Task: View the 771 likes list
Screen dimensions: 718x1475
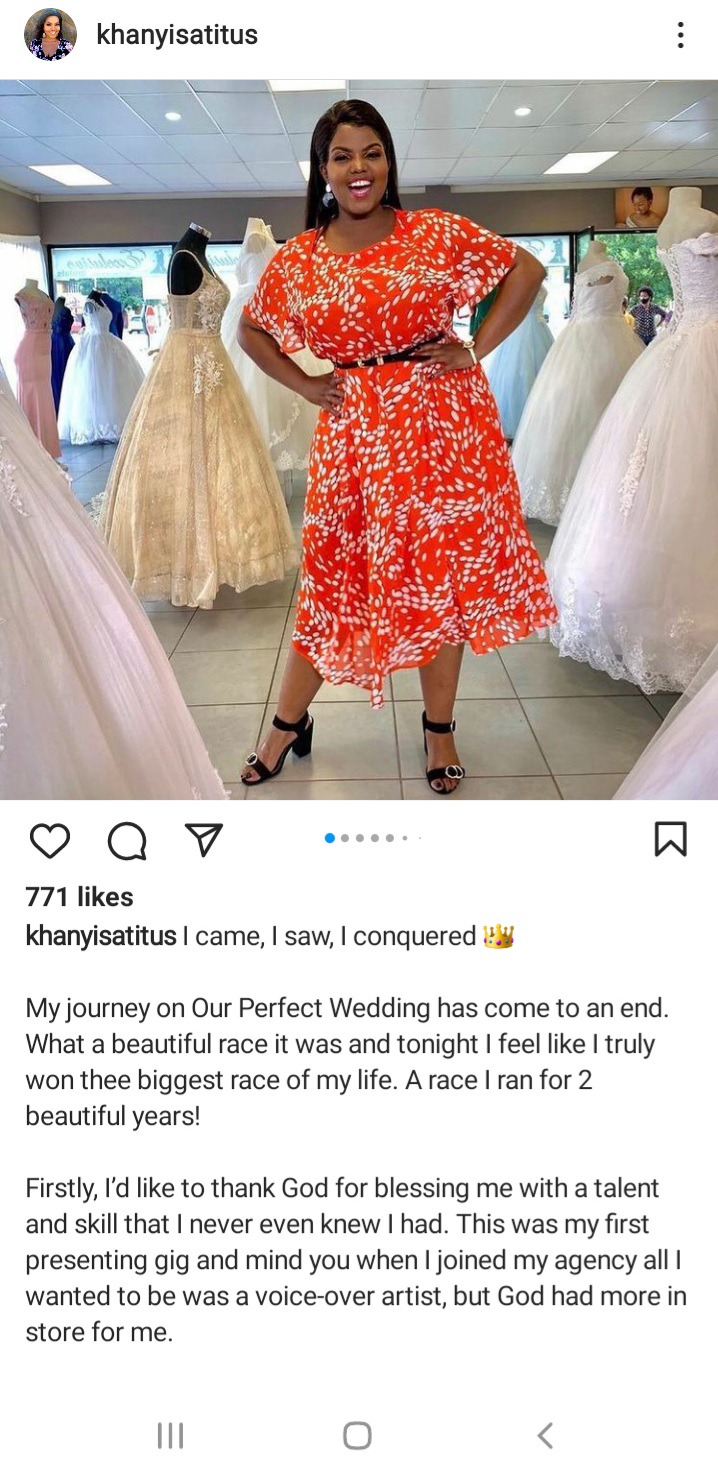Action: [x=79, y=897]
